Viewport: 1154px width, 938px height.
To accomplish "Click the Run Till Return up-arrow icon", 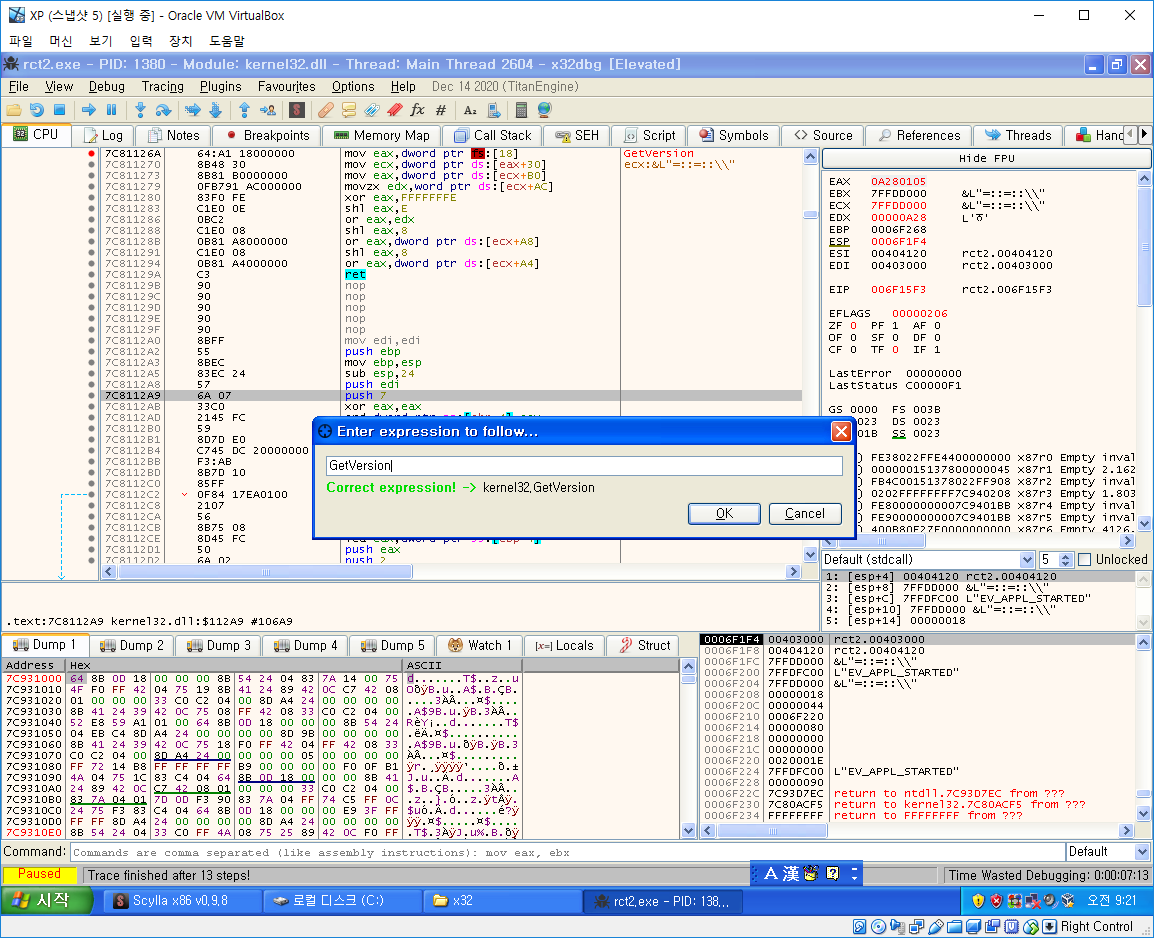I will coord(244,110).
